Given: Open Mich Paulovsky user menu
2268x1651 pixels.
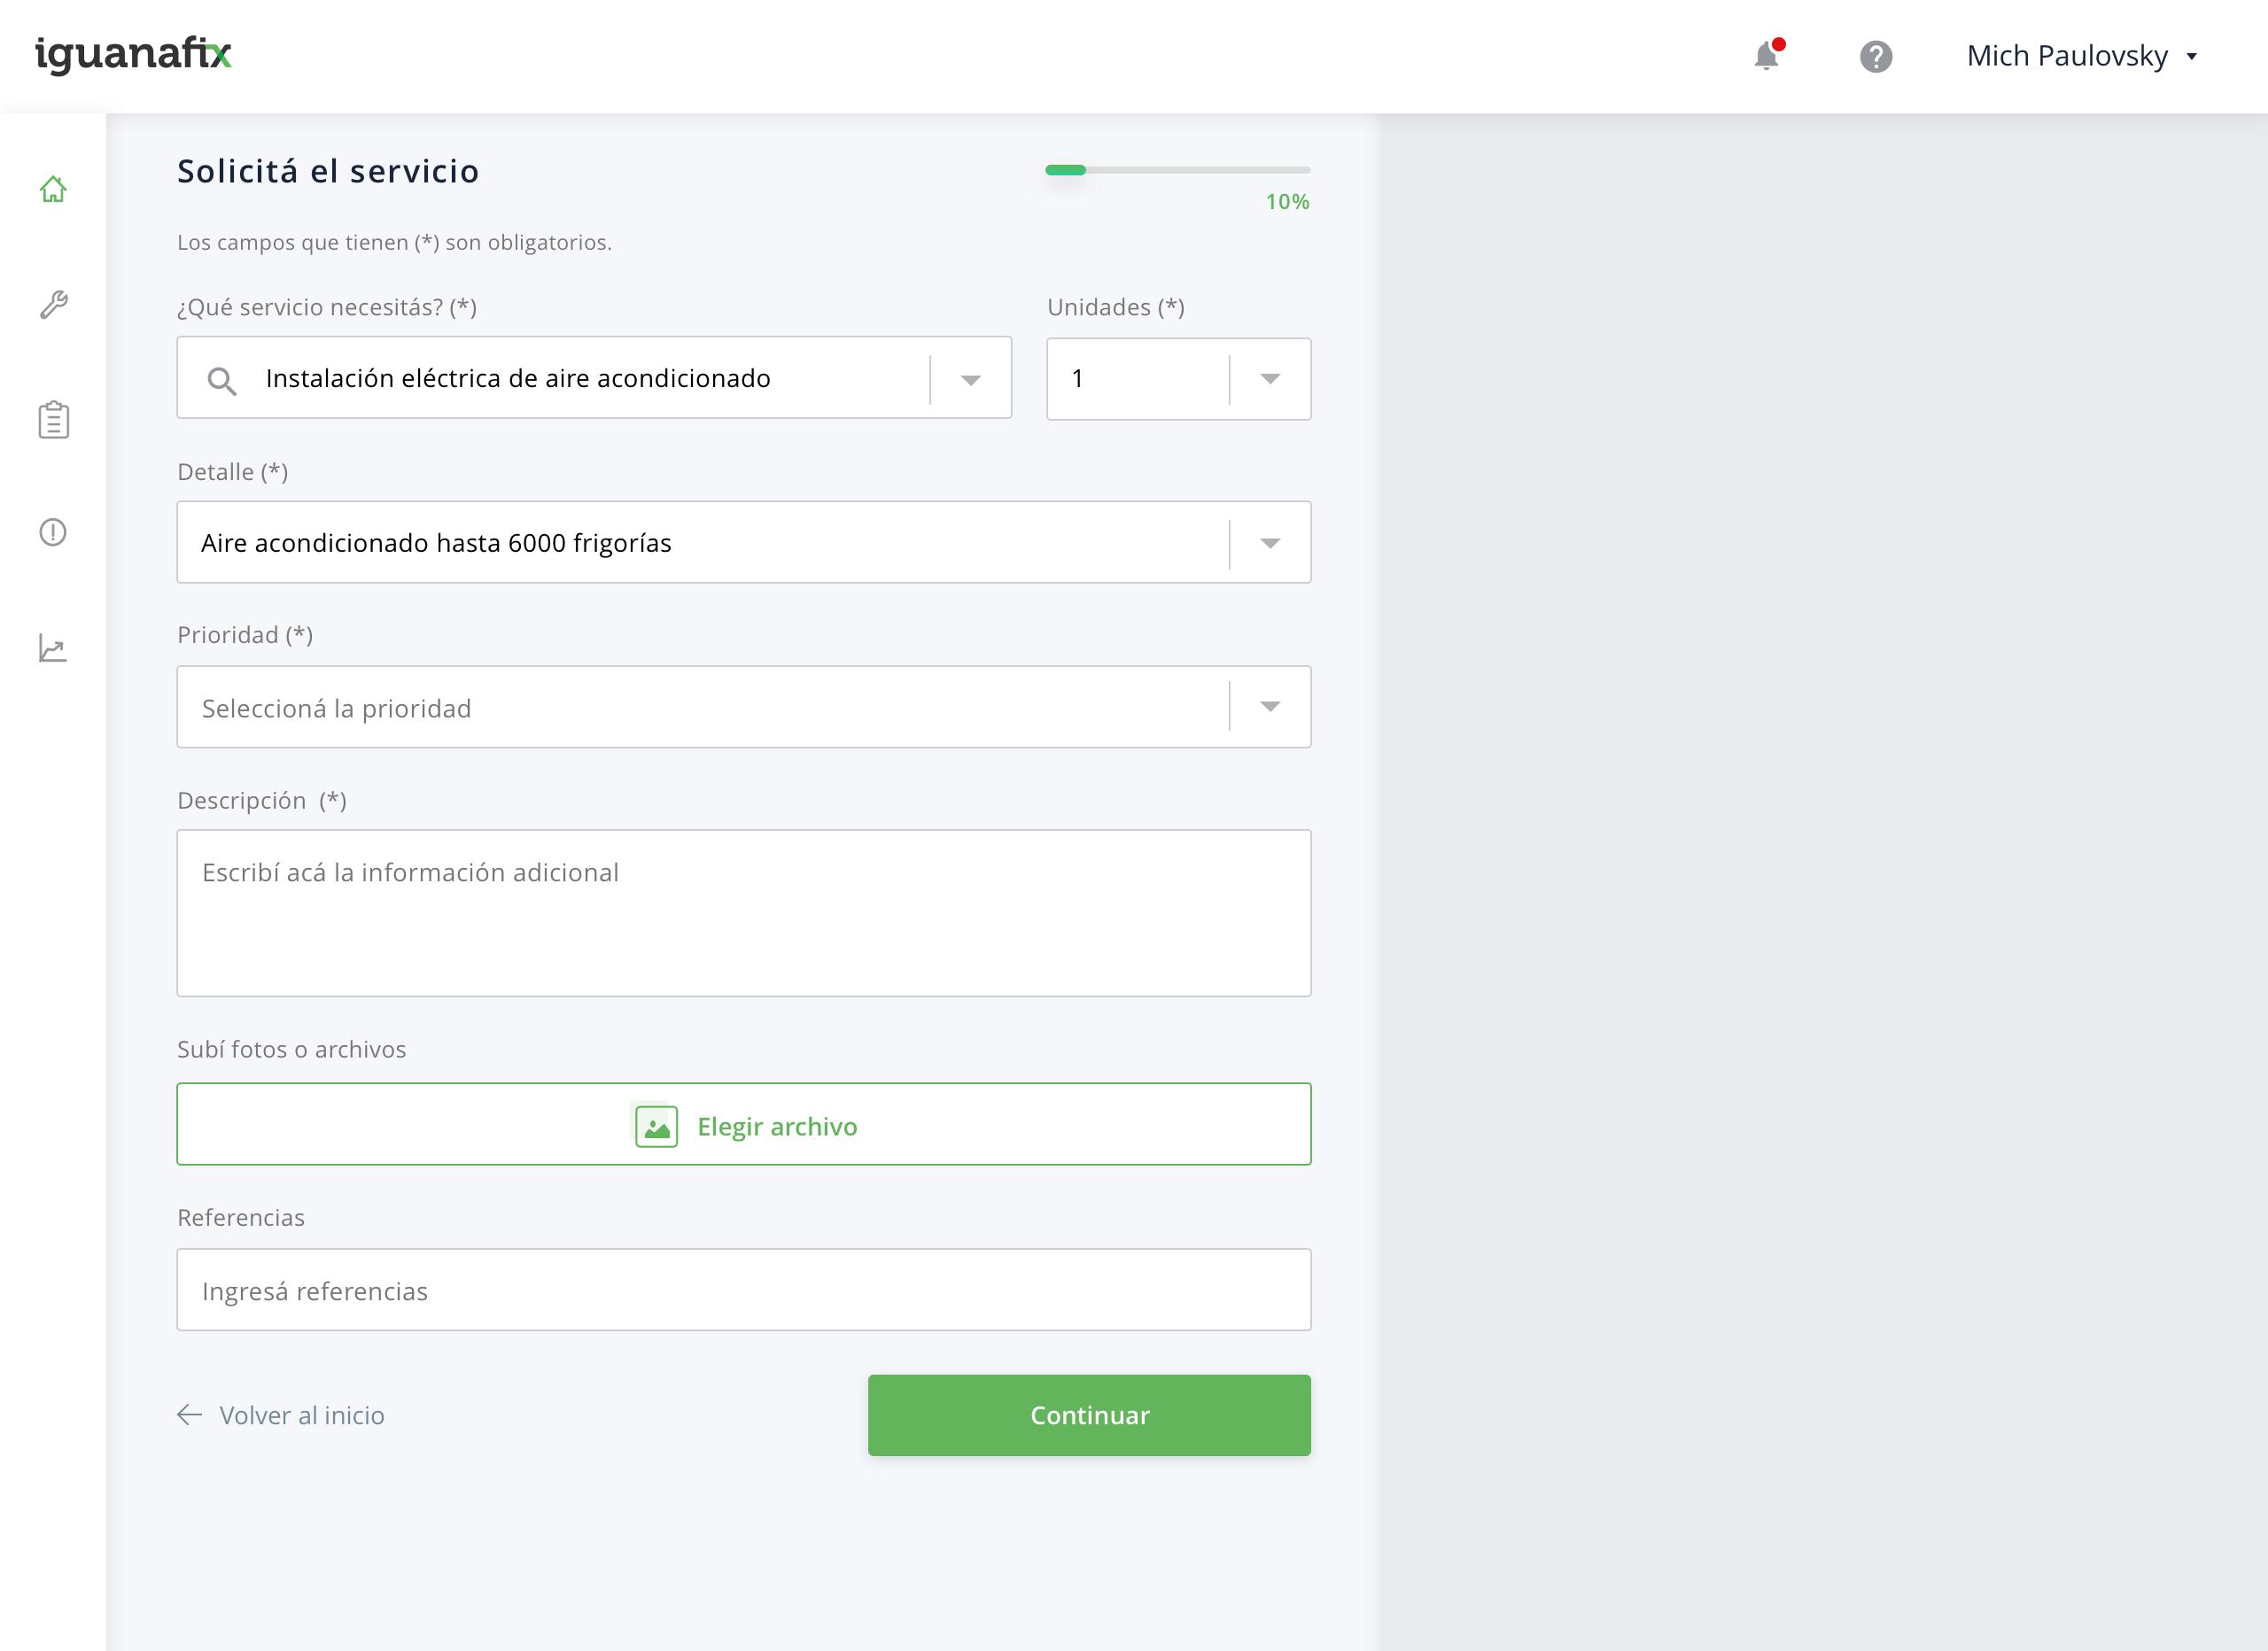Looking at the screenshot, I should (2081, 56).
